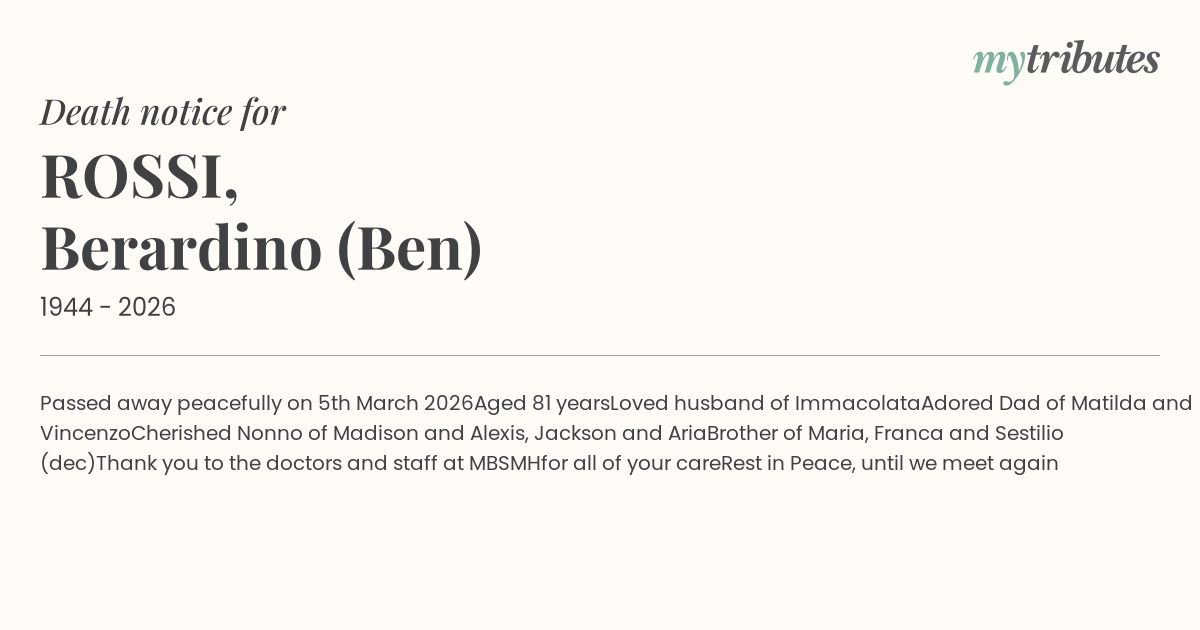Click the death year 2026 under the name
Viewport: 1200px width, 630px height.
(x=147, y=307)
